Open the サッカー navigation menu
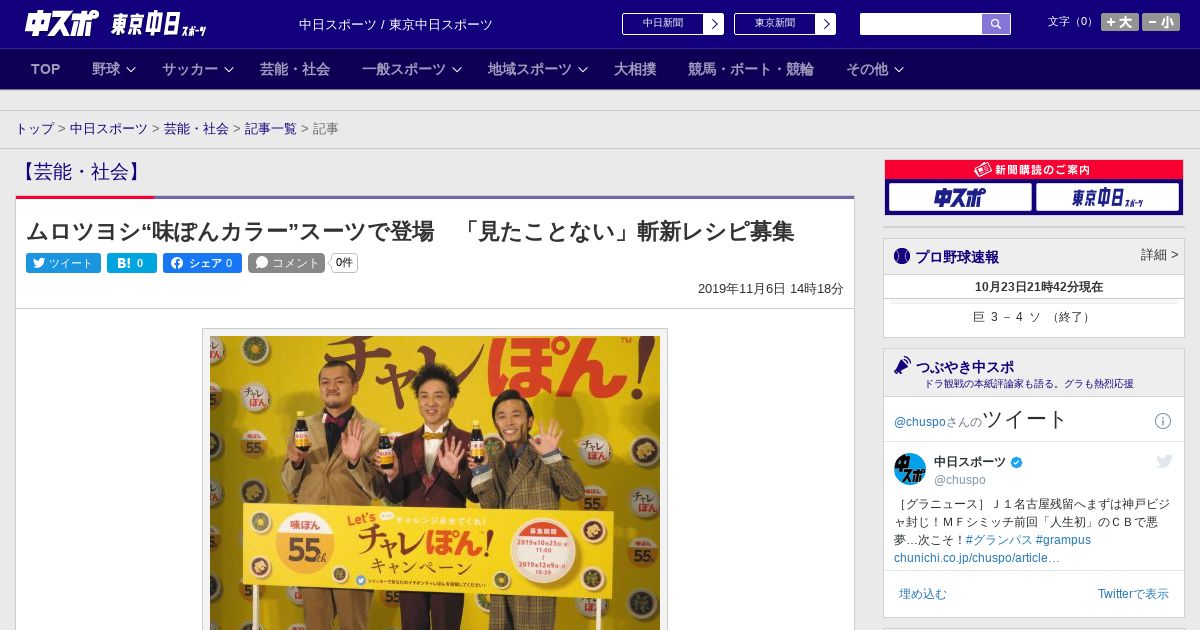 (x=190, y=69)
